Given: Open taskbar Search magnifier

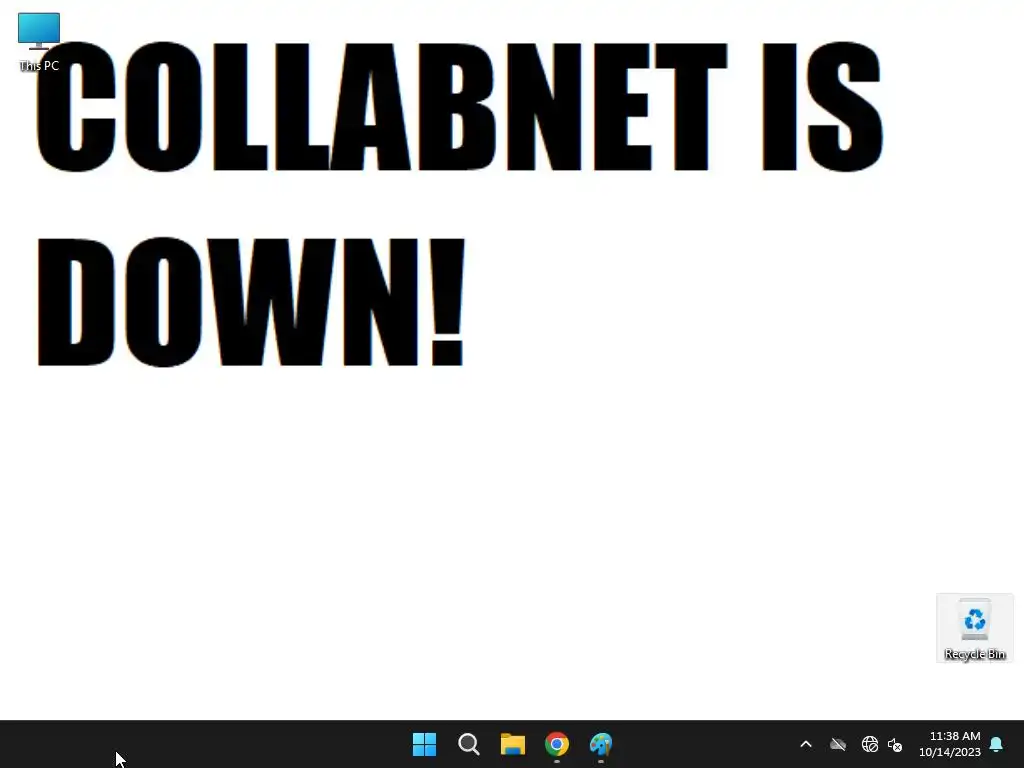Looking at the screenshot, I should tap(468, 744).
